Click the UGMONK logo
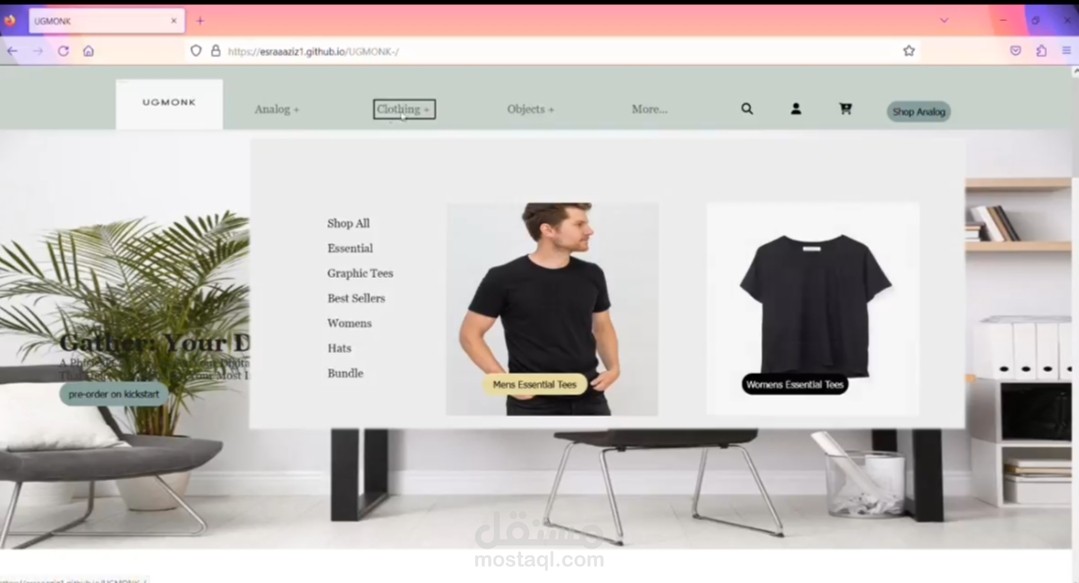Screen dimensions: 1079x583 click(168, 103)
